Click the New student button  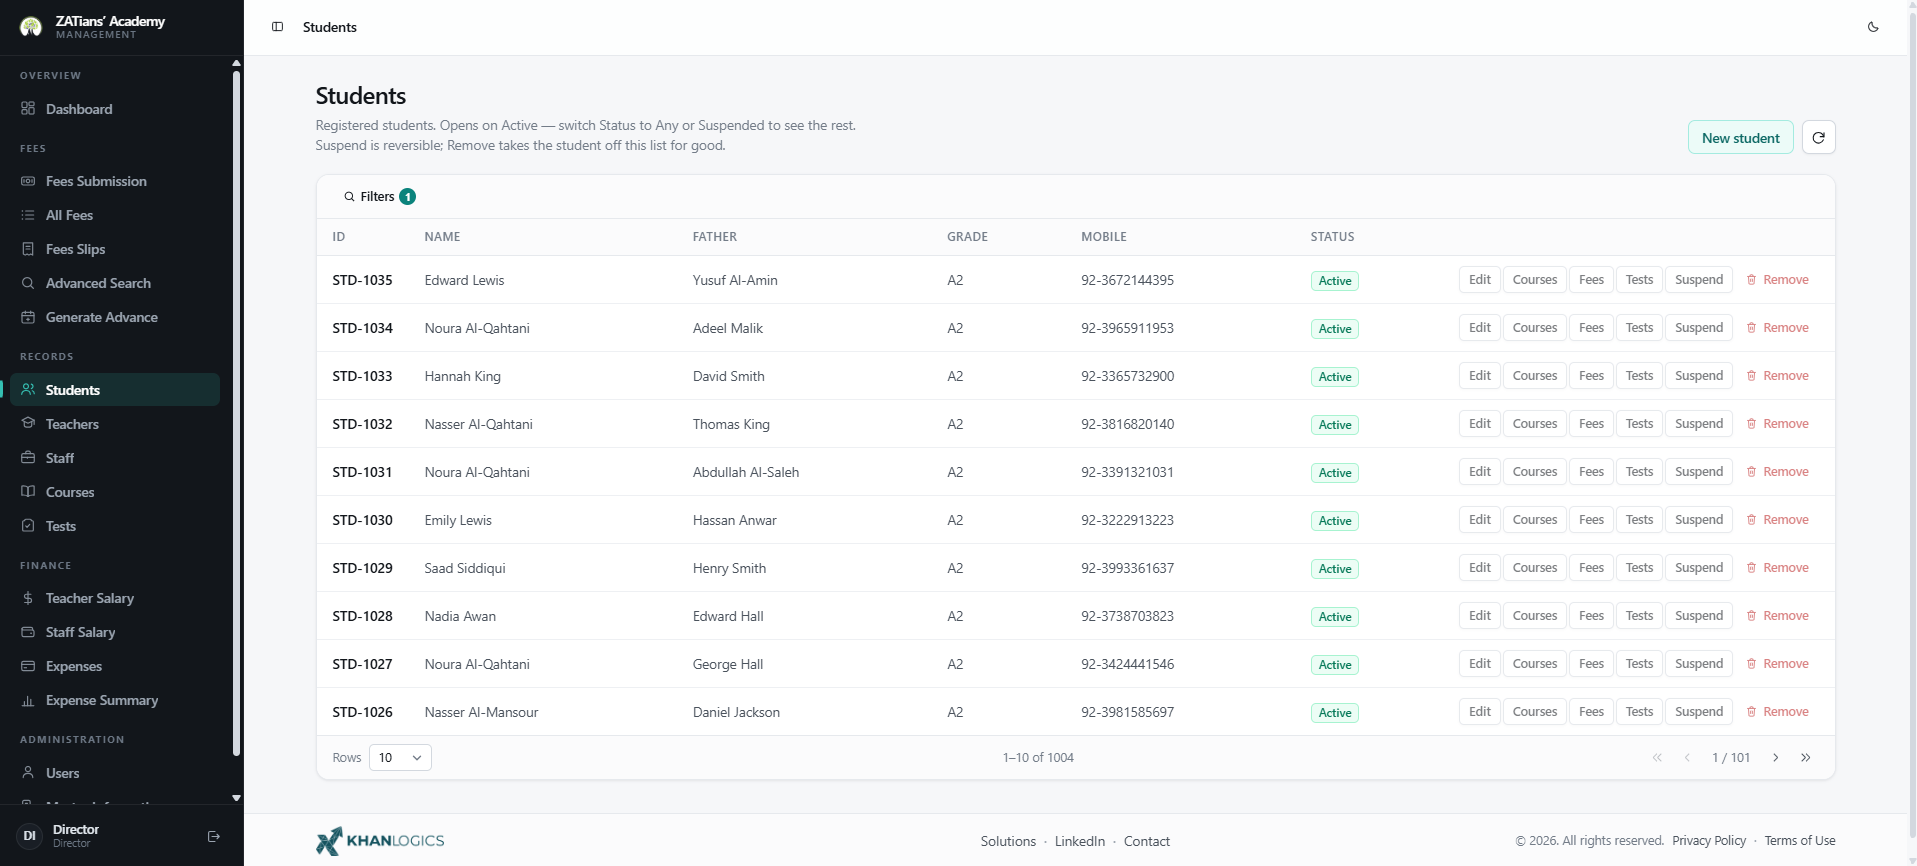tap(1740, 138)
